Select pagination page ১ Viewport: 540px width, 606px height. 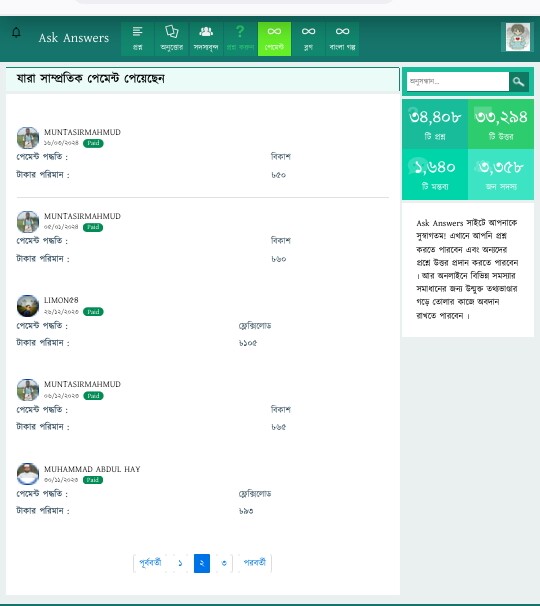(x=180, y=563)
